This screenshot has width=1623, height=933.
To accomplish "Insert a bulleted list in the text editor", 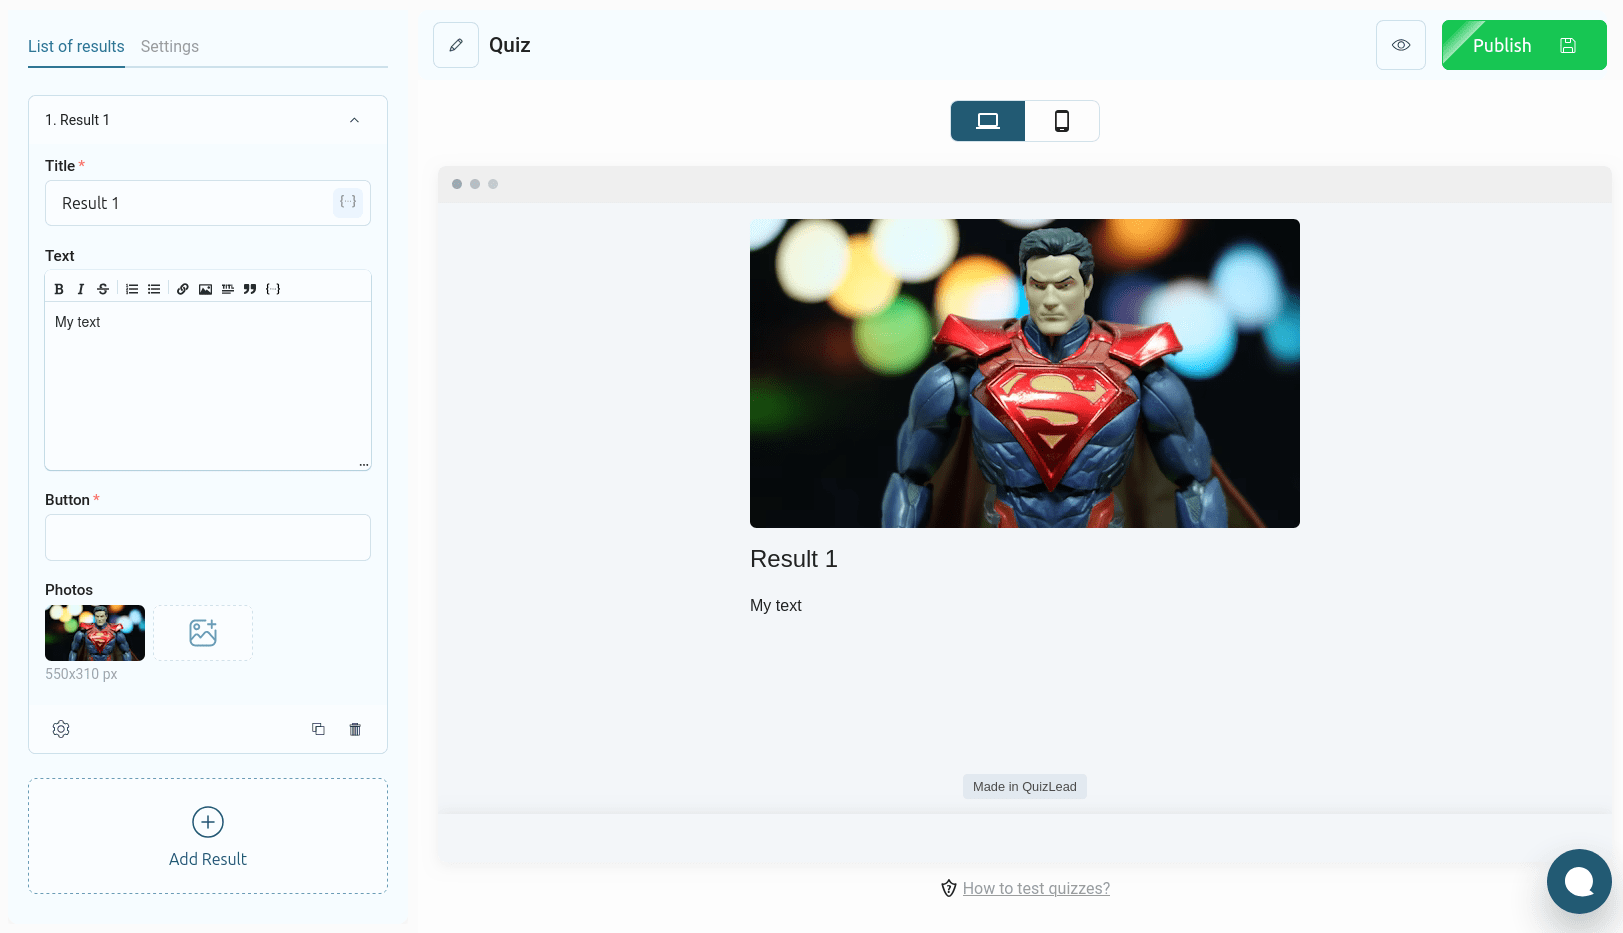I will pos(154,289).
